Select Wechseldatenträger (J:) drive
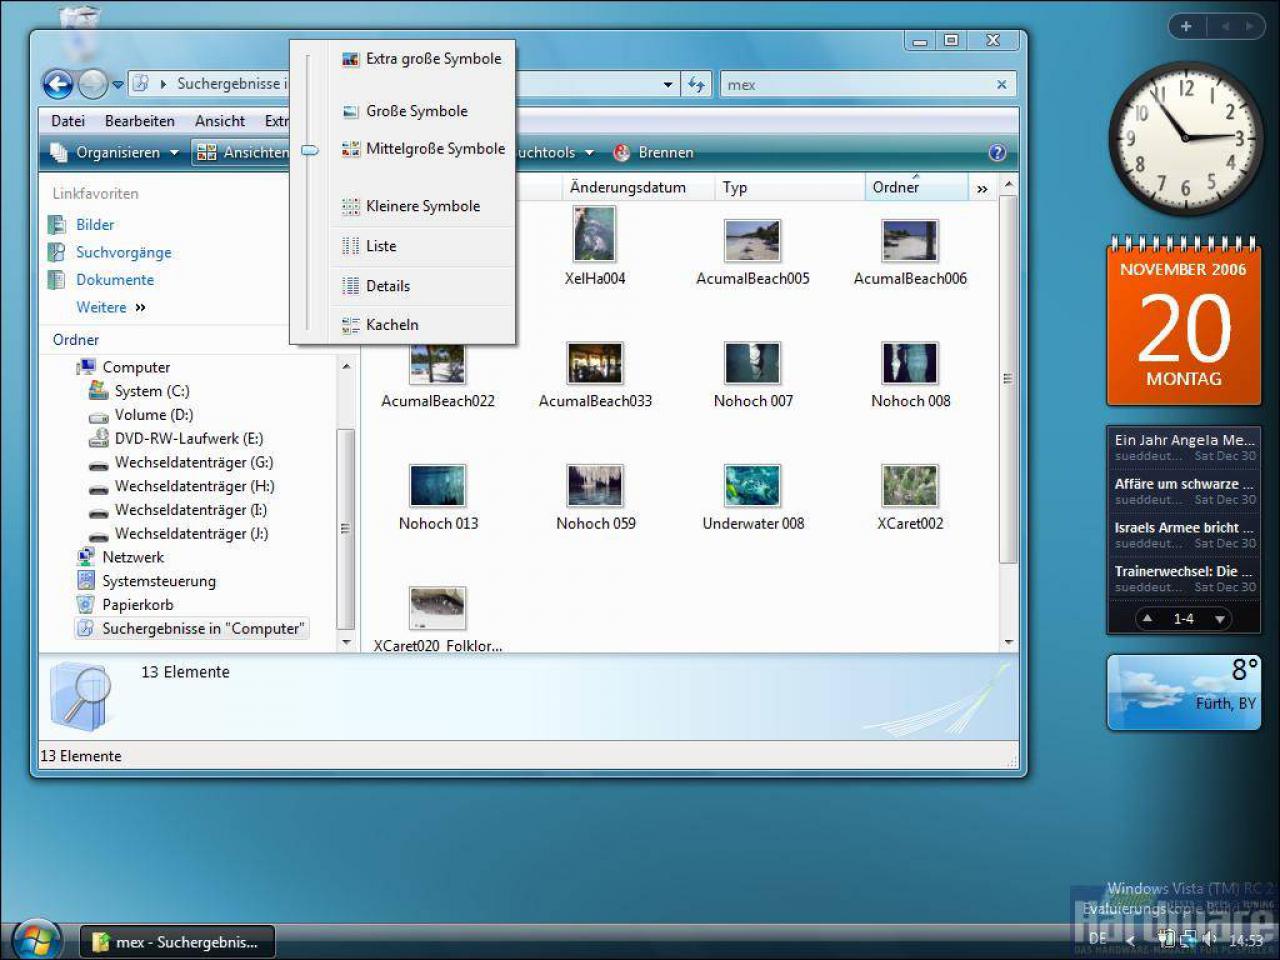The height and width of the screenshot is (960, 1280). 192,534
